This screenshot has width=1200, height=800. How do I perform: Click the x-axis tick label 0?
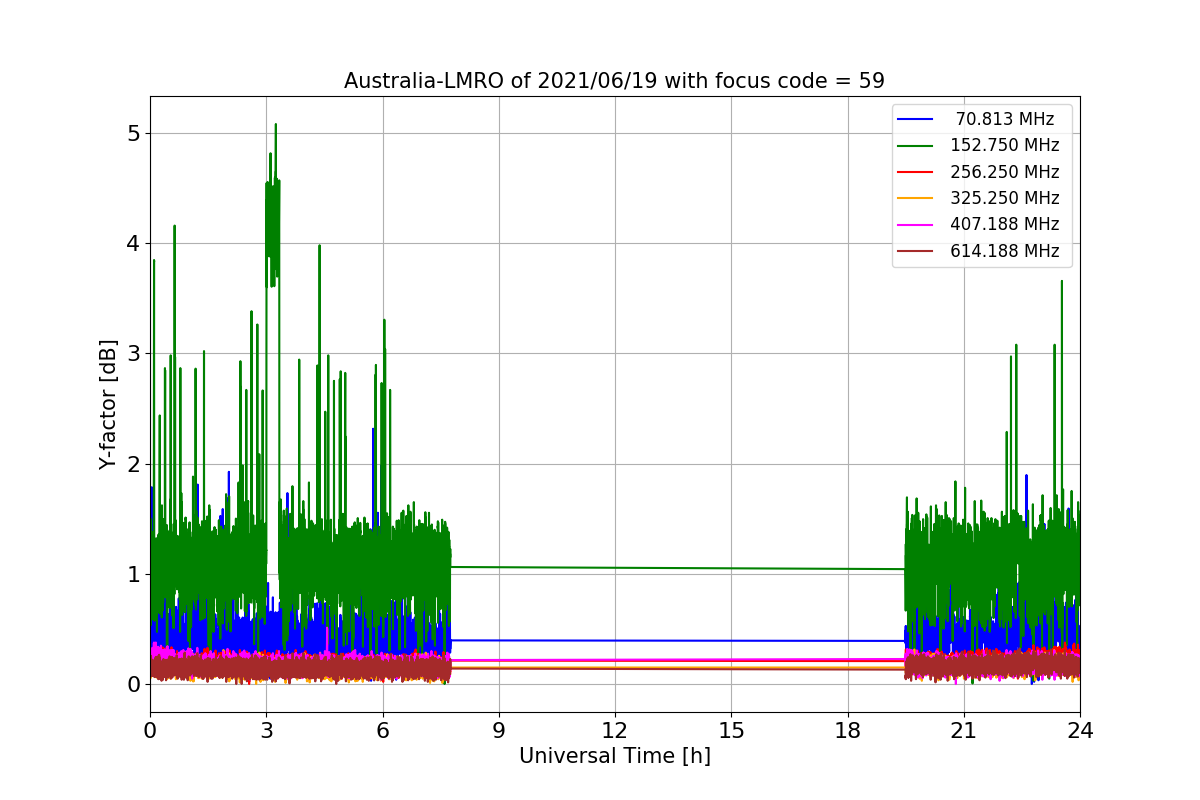coord(150,731)
